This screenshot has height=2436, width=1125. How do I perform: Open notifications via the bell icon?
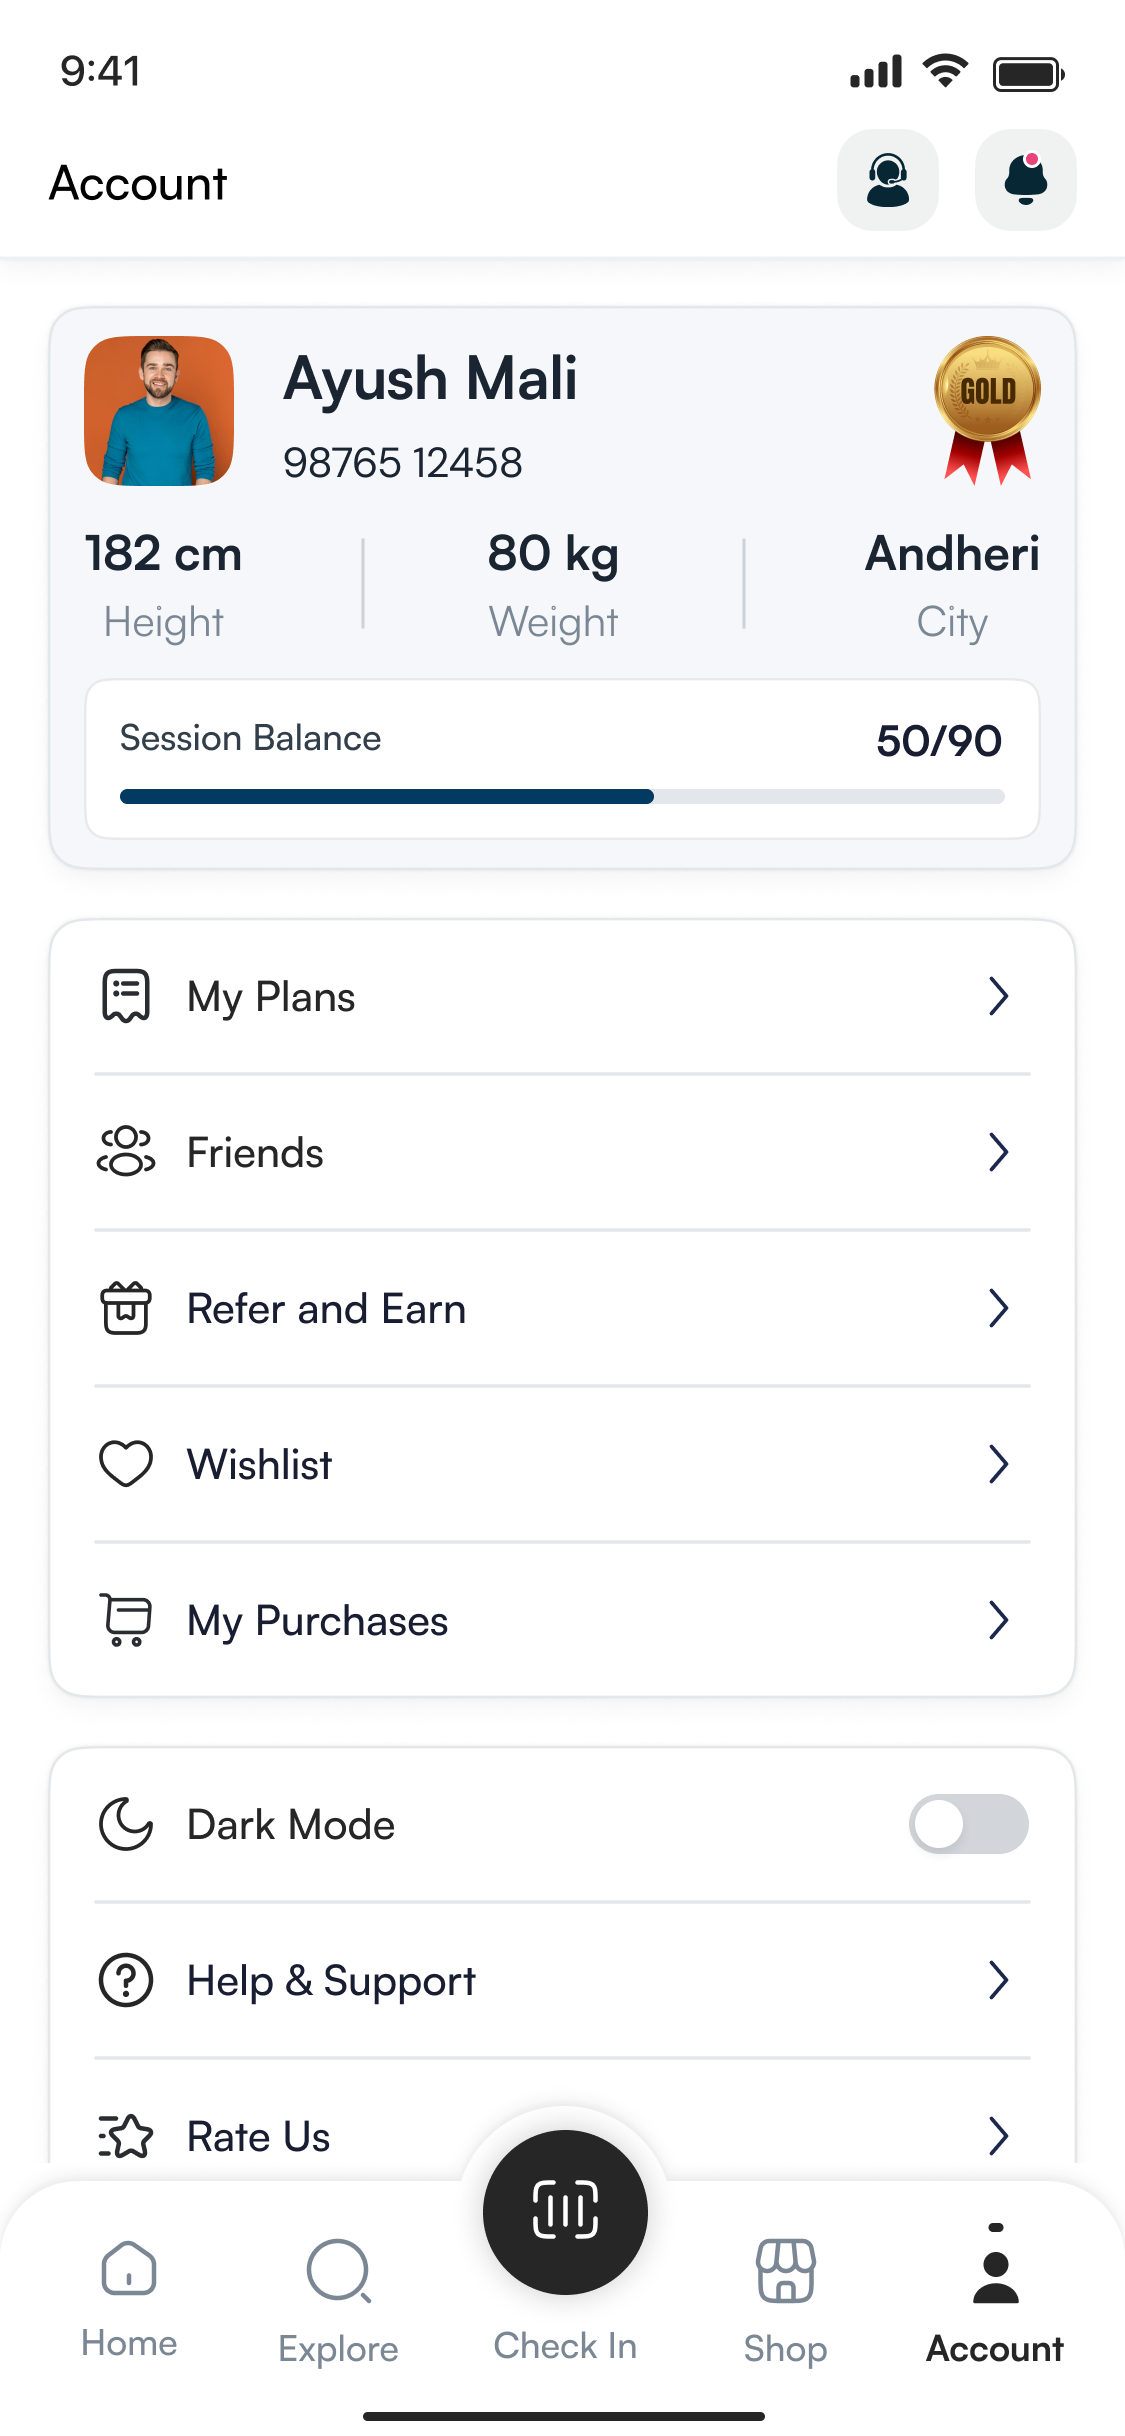click(x=1025, y=181)
